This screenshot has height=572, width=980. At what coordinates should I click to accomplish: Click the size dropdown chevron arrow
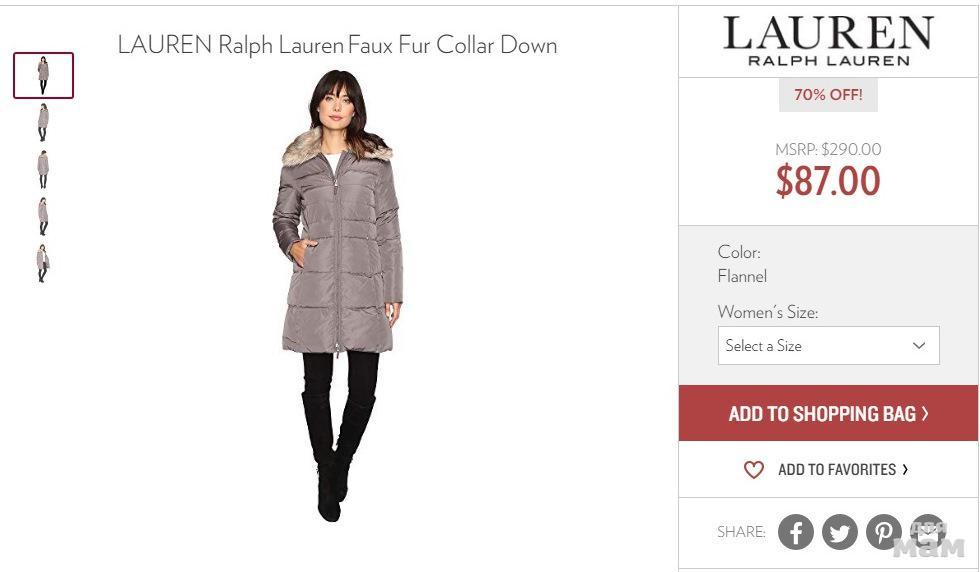tap(919, 345)
